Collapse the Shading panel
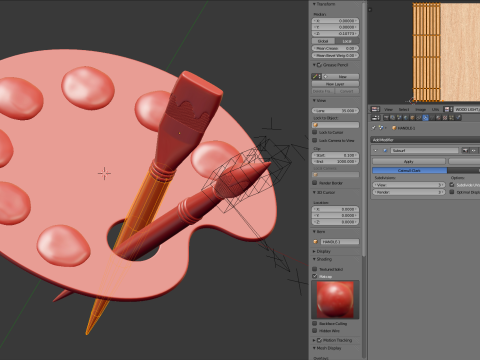 314,259
